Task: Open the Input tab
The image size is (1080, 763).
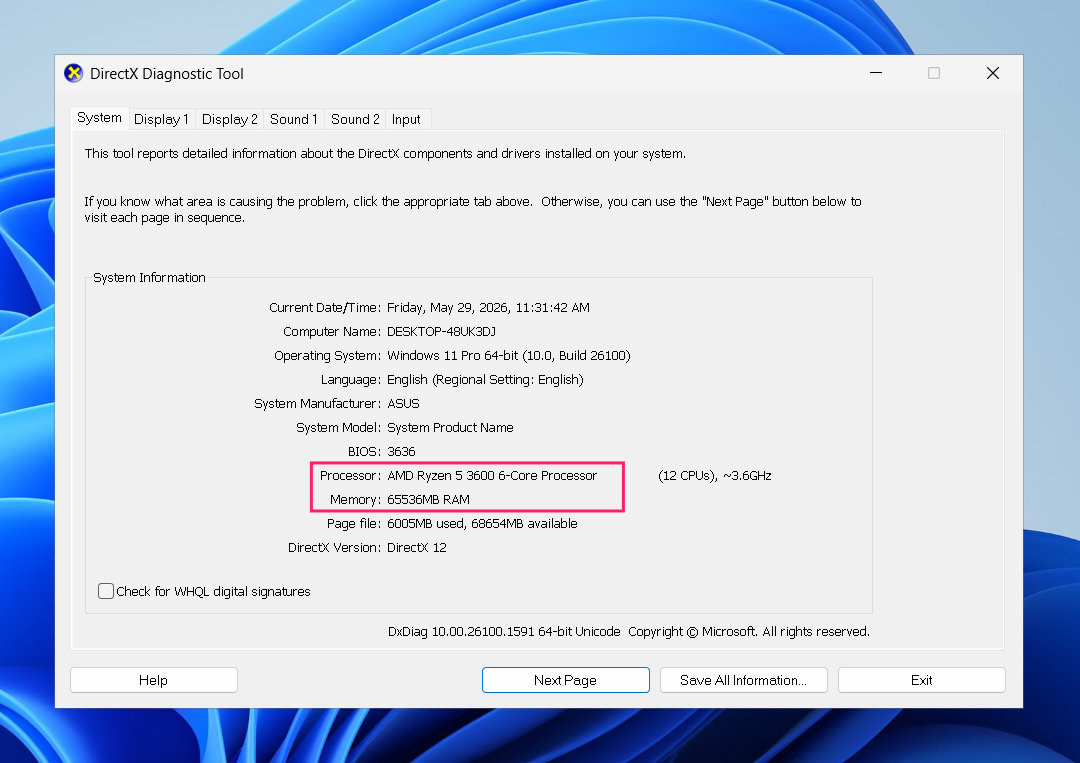Action: coord(406,119)
